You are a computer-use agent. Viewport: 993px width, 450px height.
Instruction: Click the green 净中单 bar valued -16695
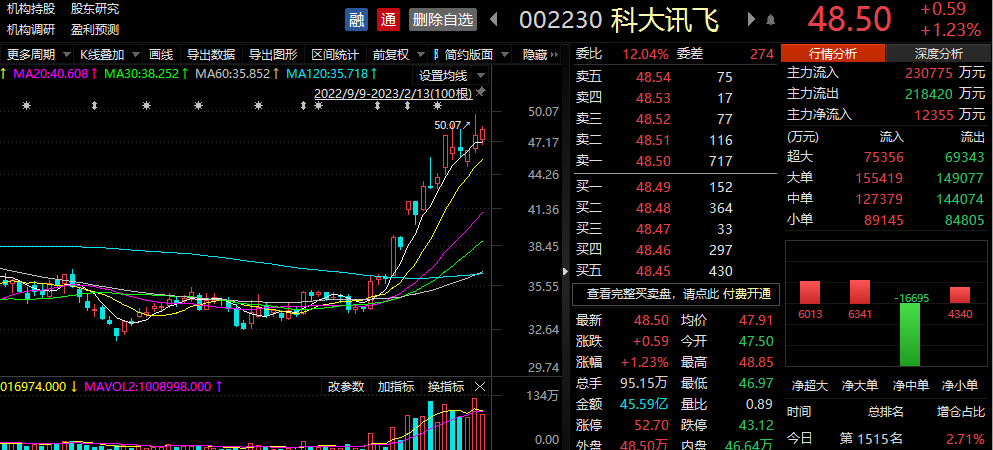[x=909, y=335]
